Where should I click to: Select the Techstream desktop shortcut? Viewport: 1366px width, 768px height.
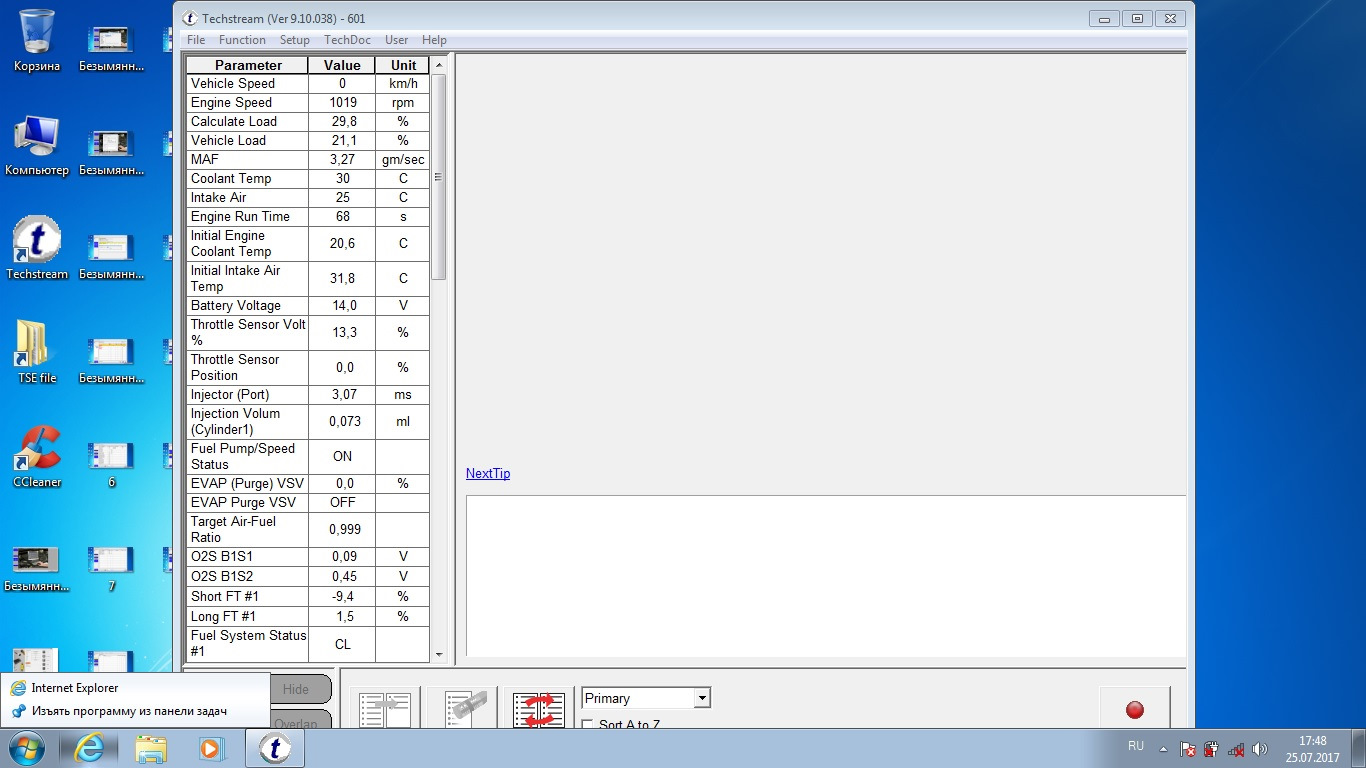click(x=37, y=249)
